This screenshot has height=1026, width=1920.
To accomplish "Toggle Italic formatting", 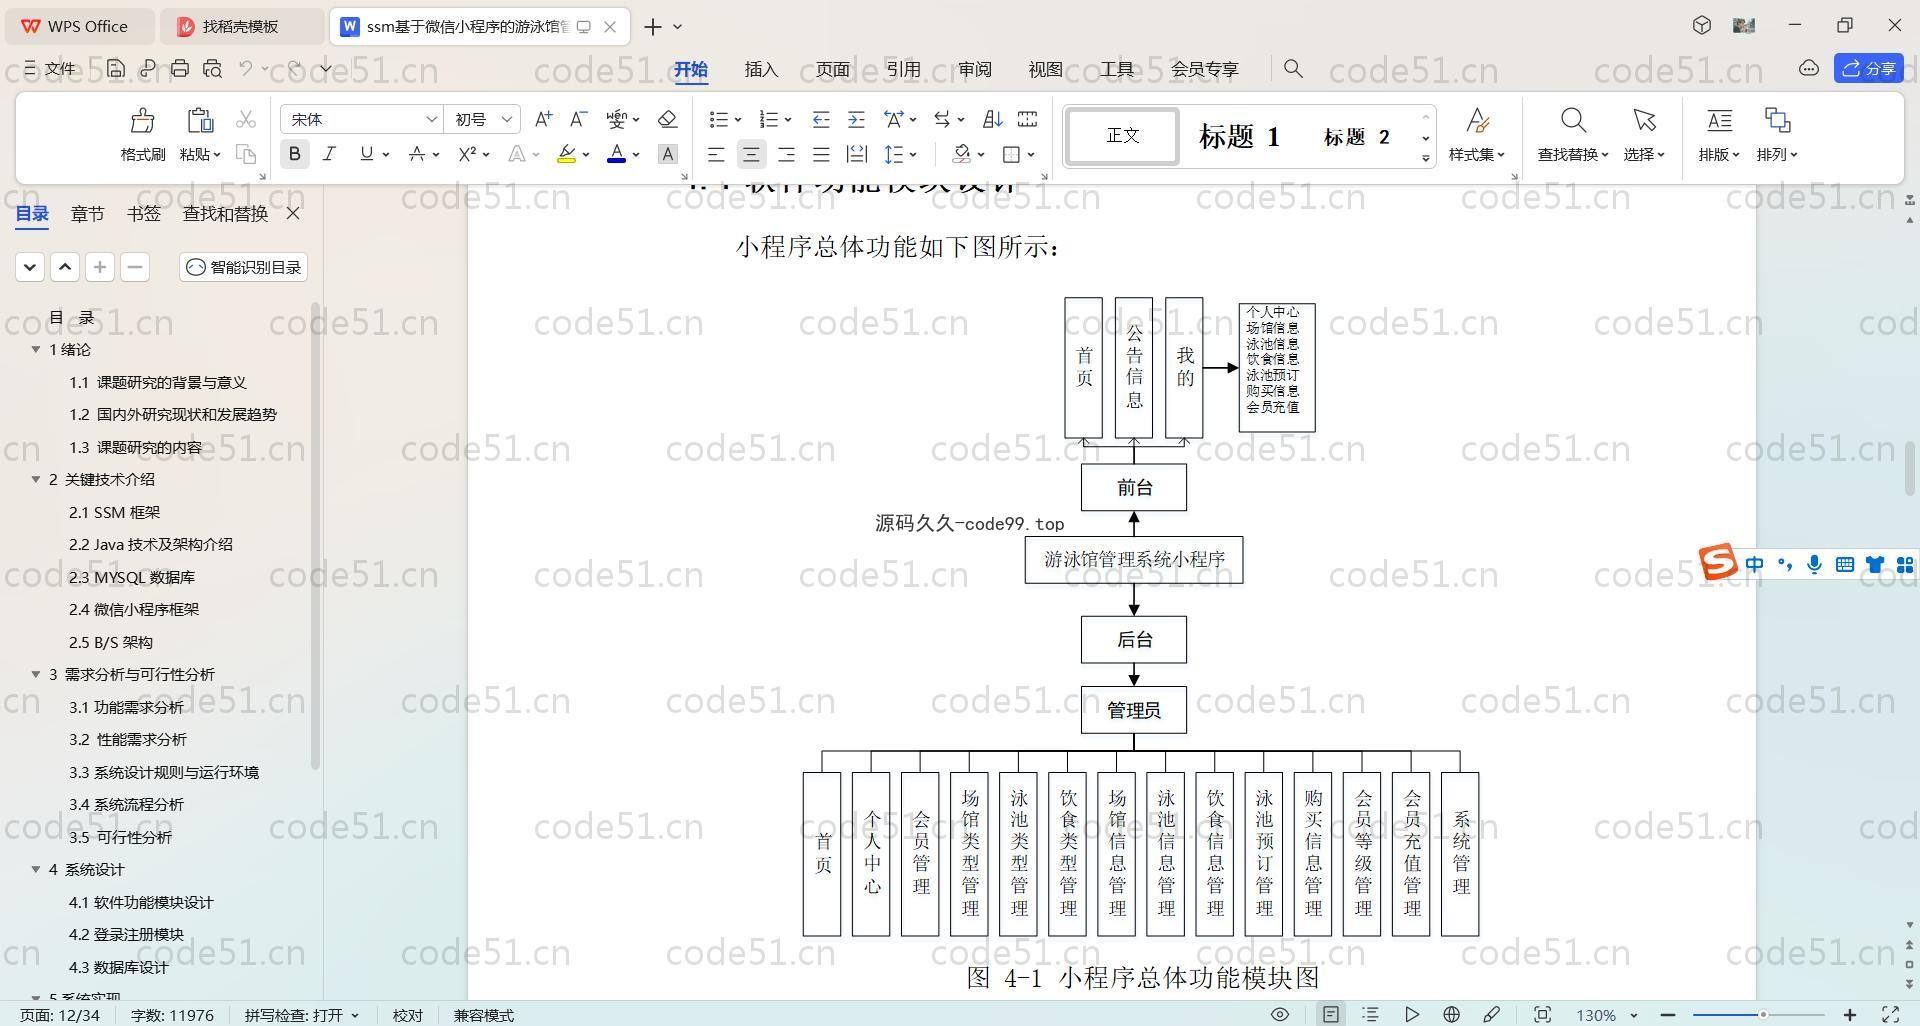I will (x=329, y=154).
